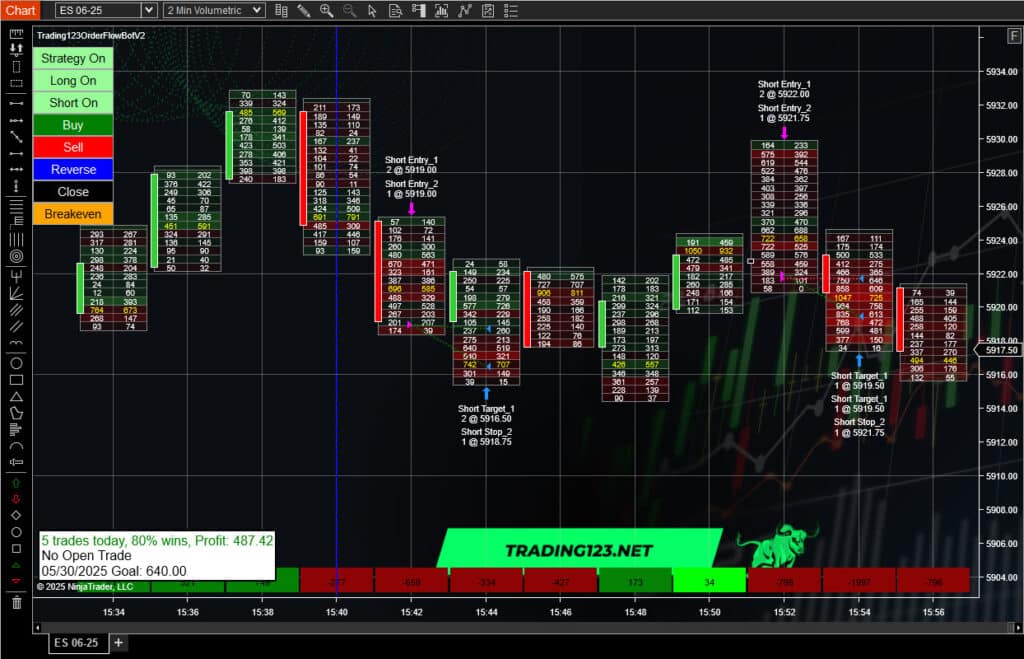The image size is (1024, 659).
Task: Select the volume profile drawing tool
Action: [16, 429]
